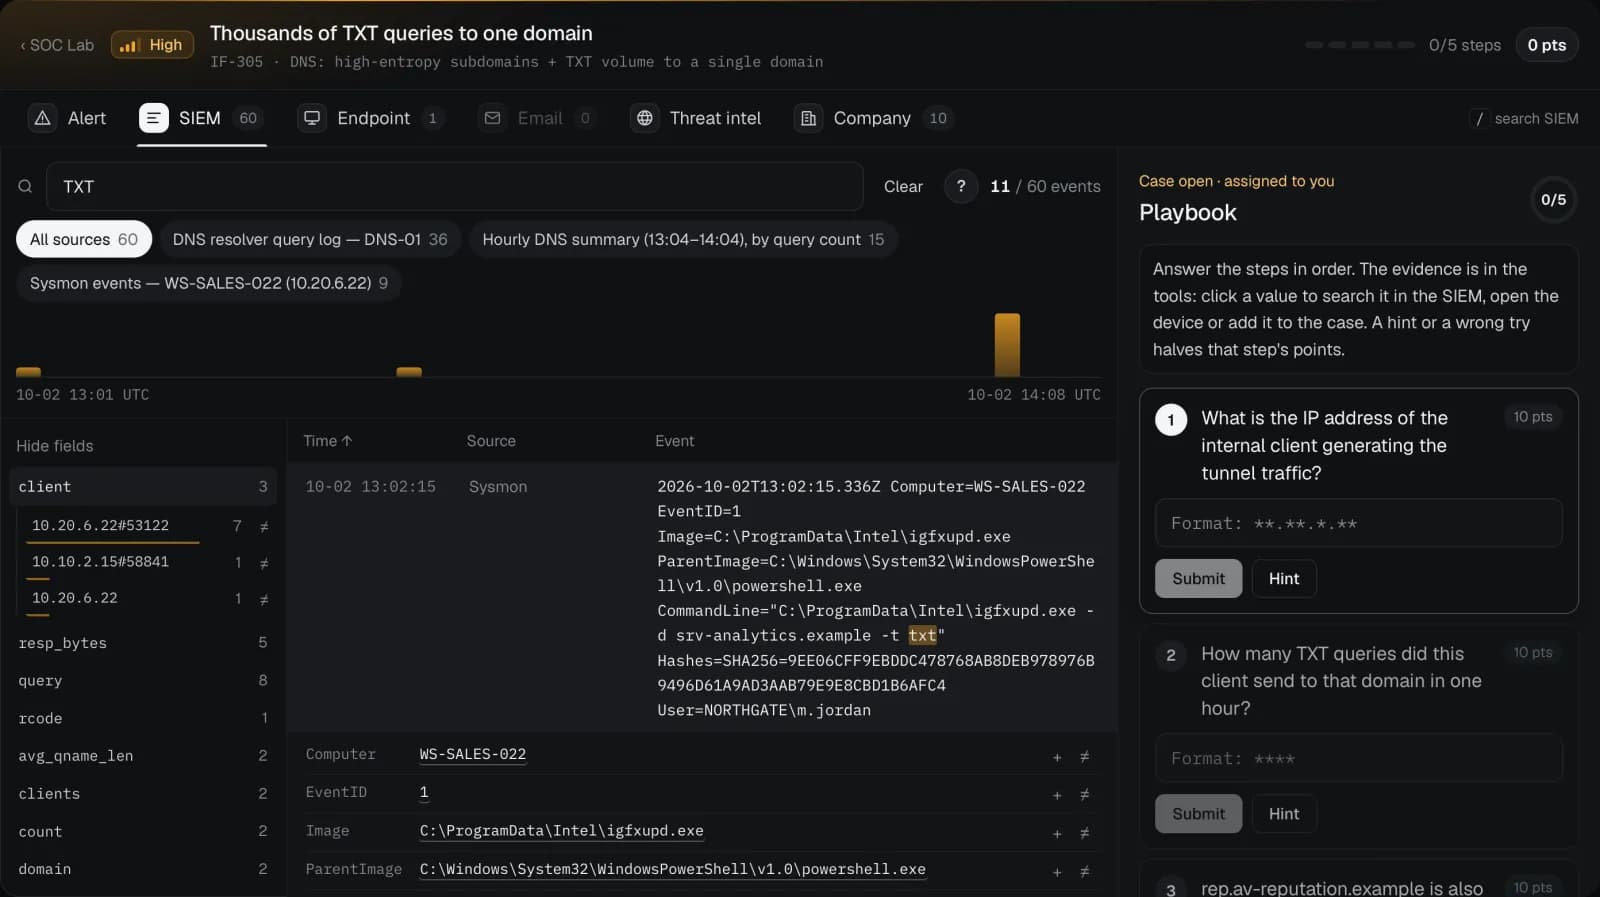Expand the rcode field
Screen dimensions: 1600x897
point(143,718)
